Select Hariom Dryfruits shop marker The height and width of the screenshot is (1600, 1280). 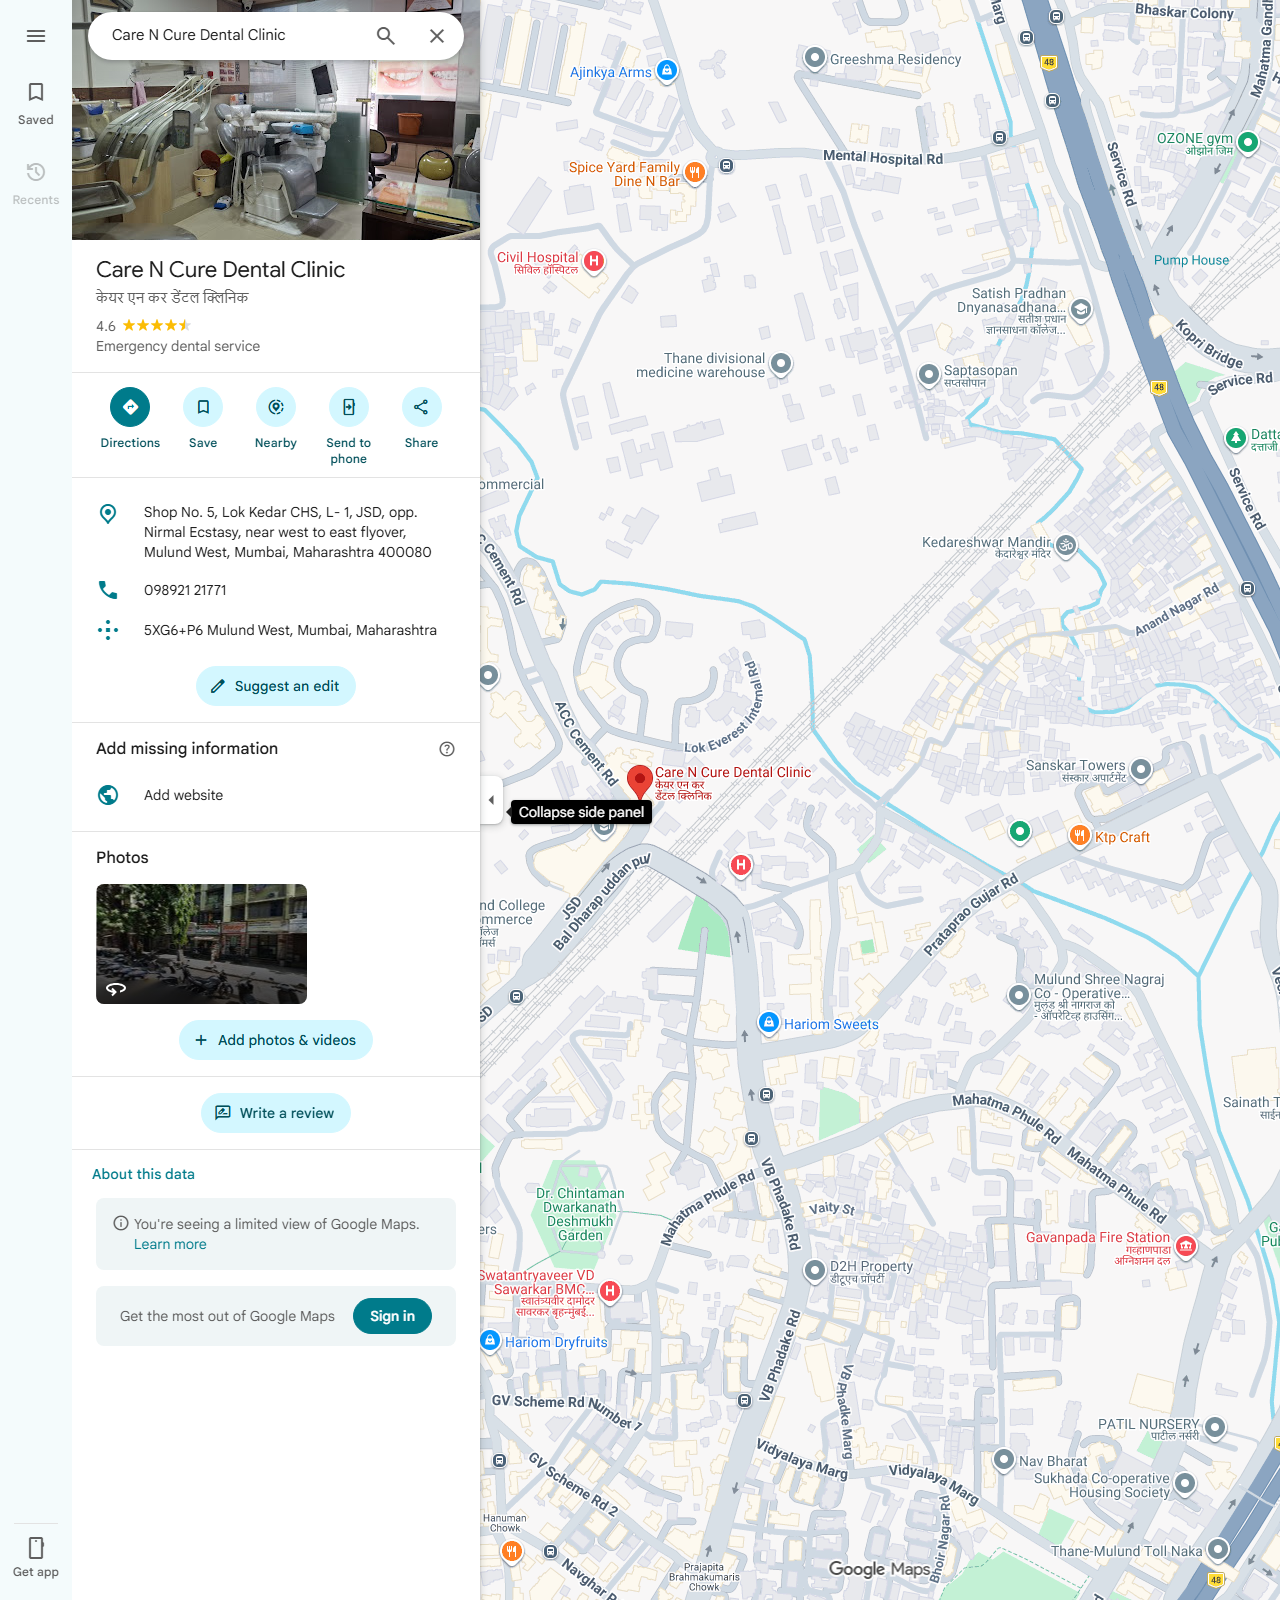(x=490, y=1340)
